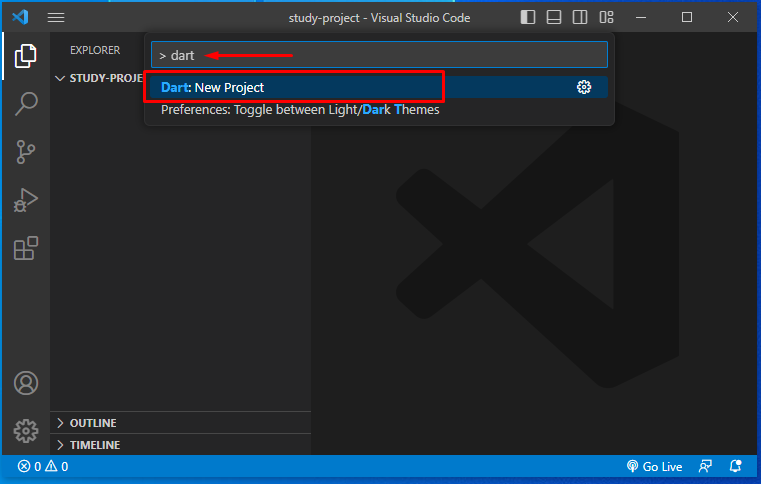
Task: Close the Visual Studio Code window
Action: click(733, 17)
